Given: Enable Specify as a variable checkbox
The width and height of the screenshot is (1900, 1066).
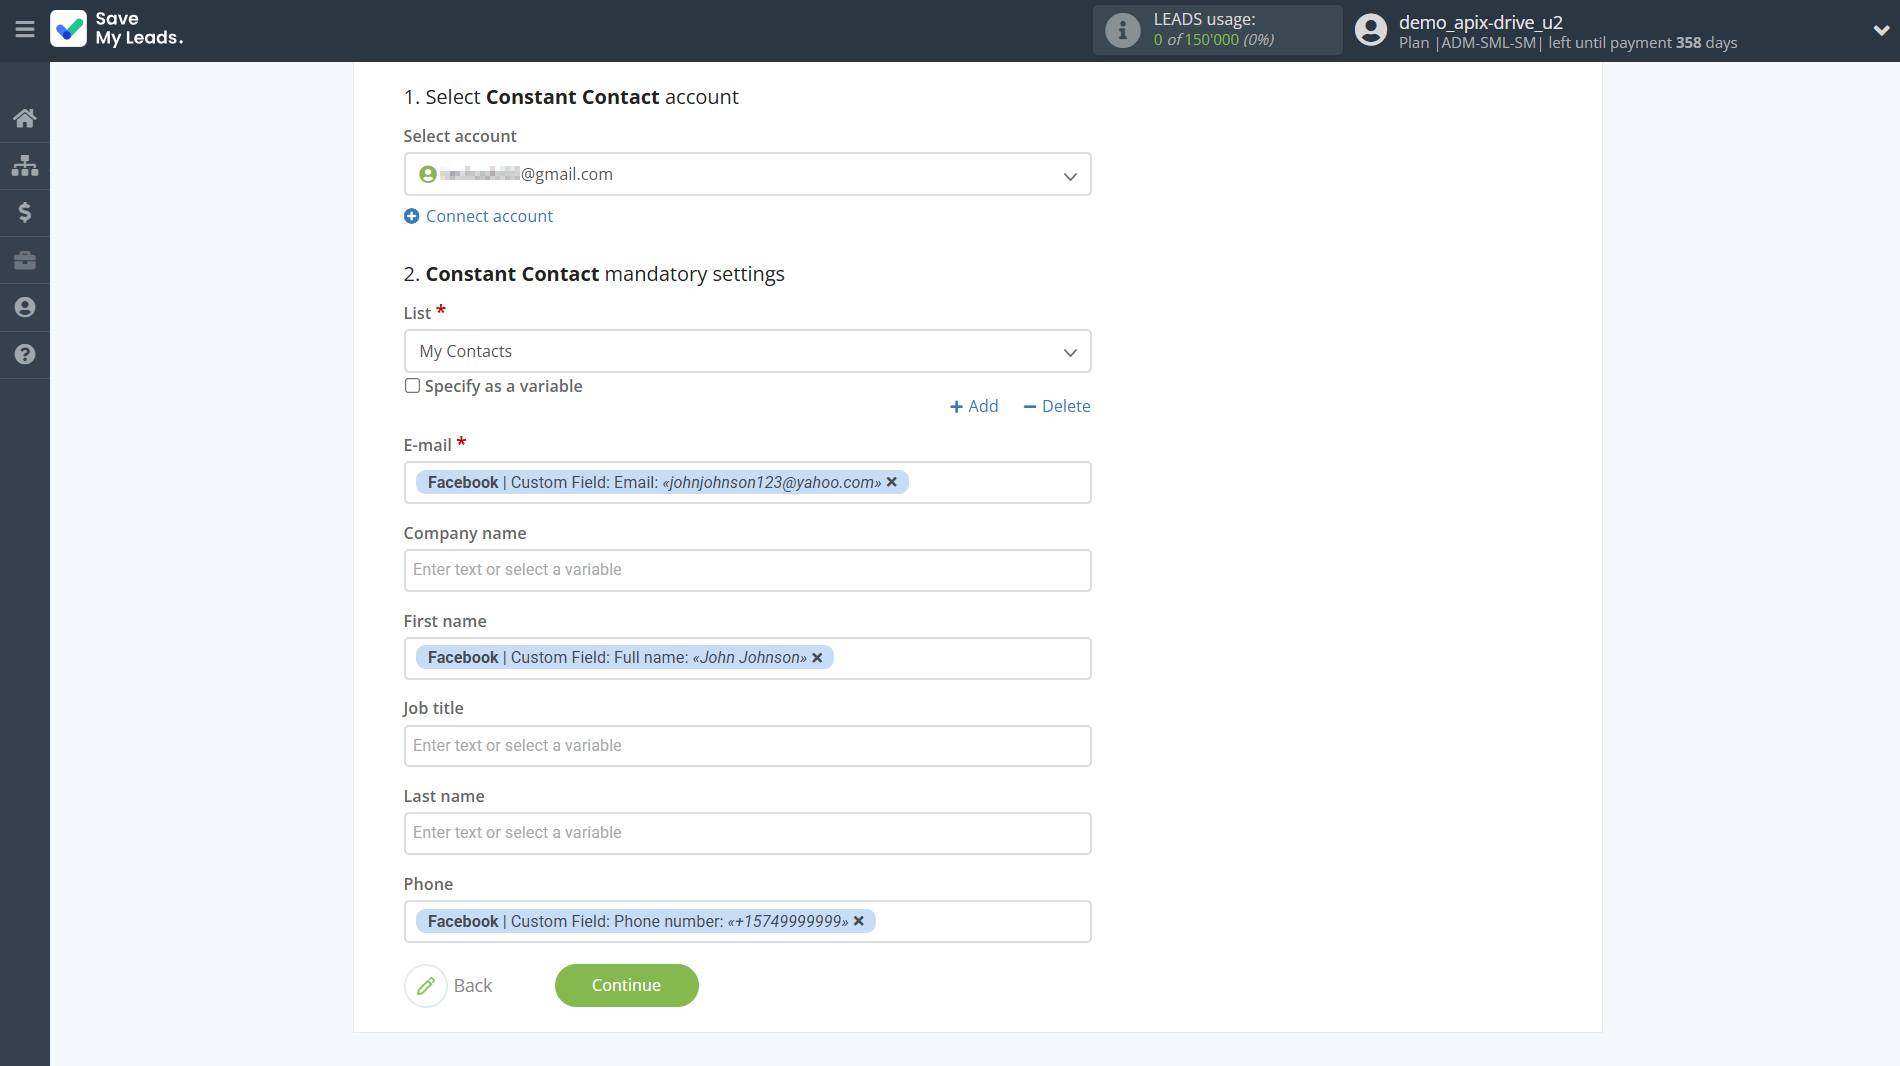Looking at the screenshot, I should coord(412,386).
